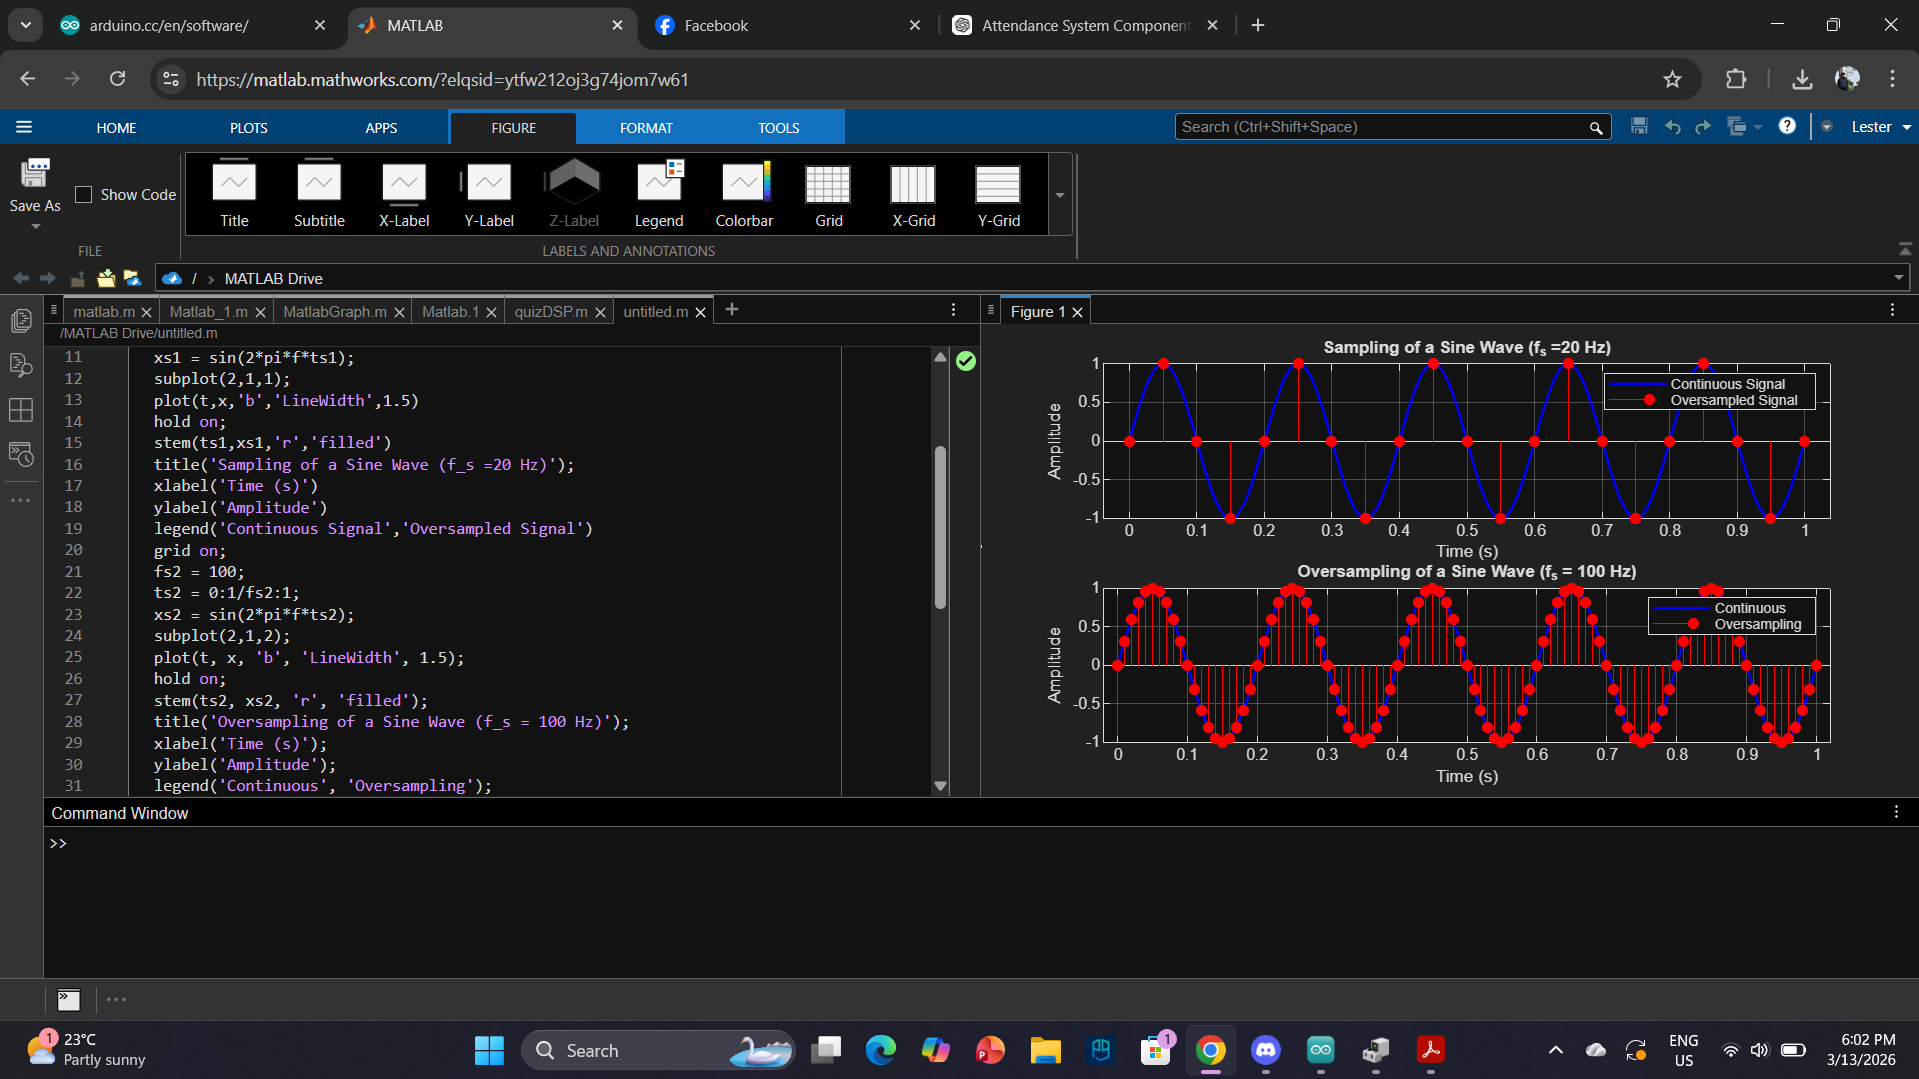Enable the Show Code checkbox

(x=84, y=195)
